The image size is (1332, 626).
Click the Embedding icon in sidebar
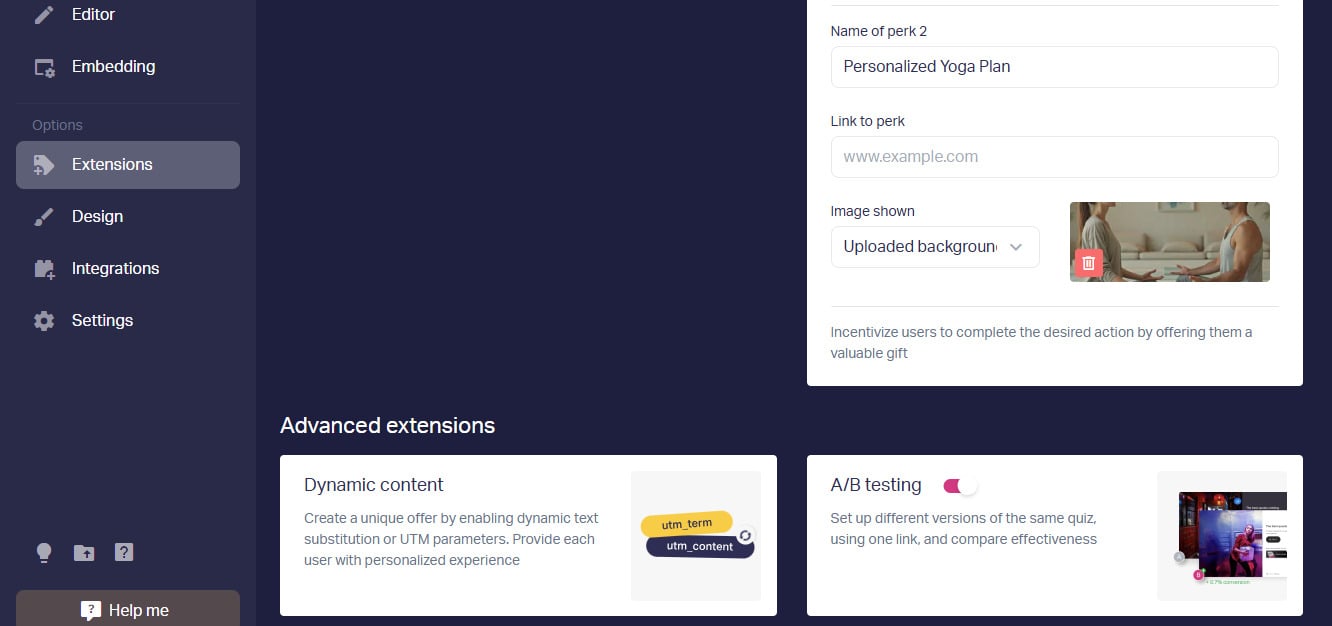tap(44, 68)
